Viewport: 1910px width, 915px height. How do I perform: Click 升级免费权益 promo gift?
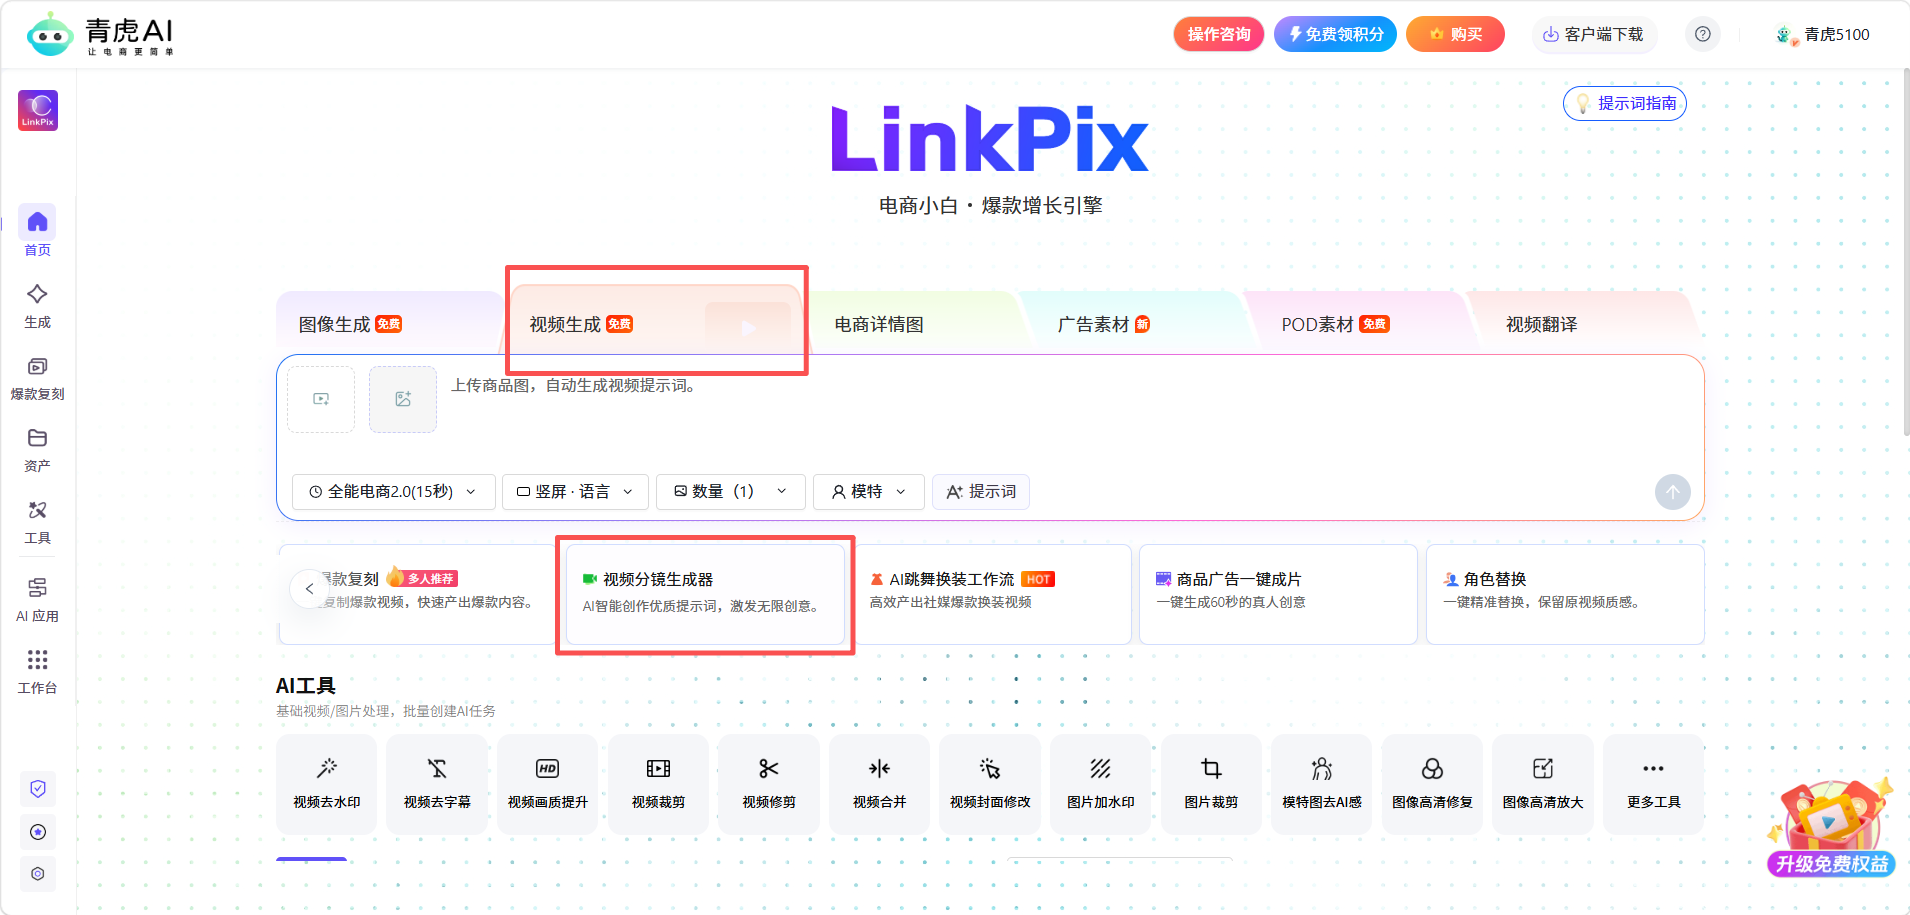point(1830,828)
